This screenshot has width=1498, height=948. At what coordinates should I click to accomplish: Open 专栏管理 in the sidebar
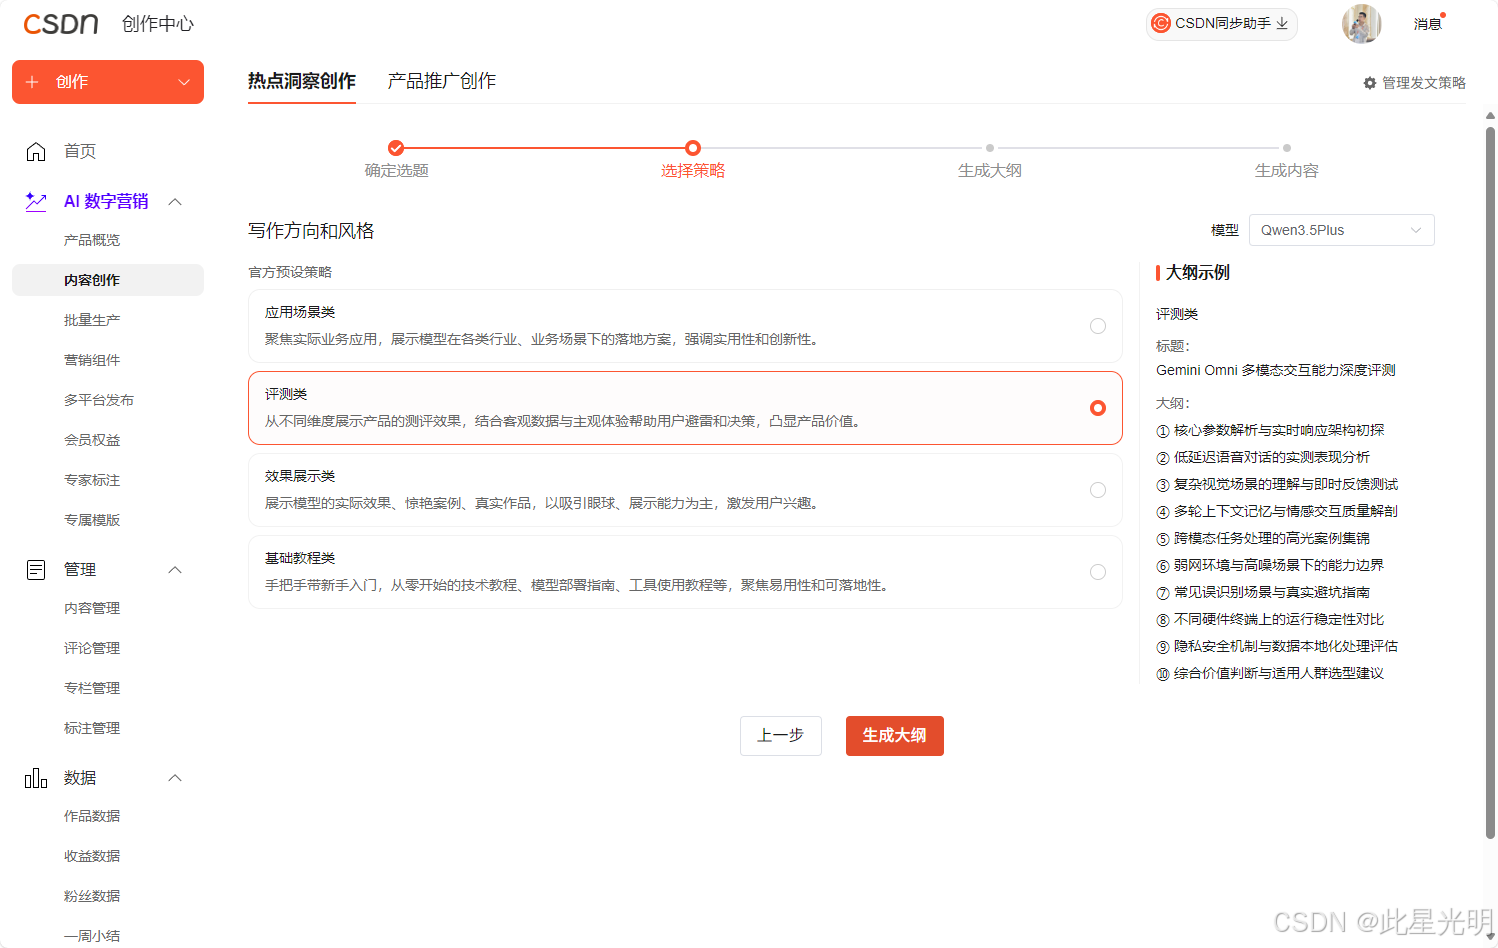(x=92, y=688)
